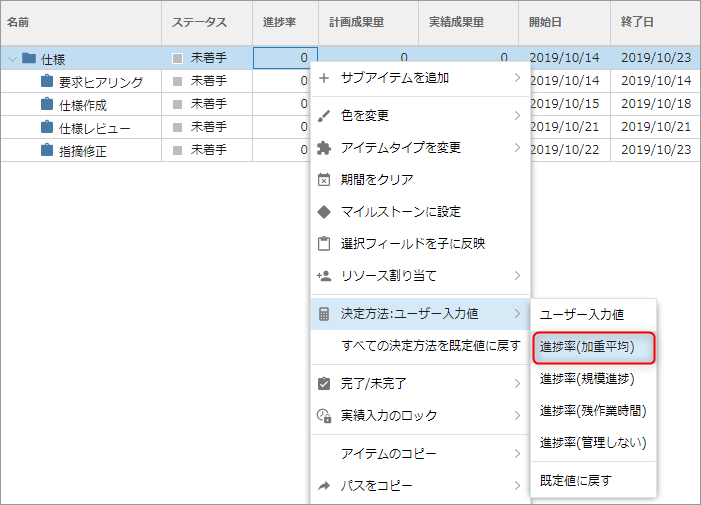Click the briefcase icon next to 要求ヒアリング
701x505 pixels.
click(x=47, y=81)
